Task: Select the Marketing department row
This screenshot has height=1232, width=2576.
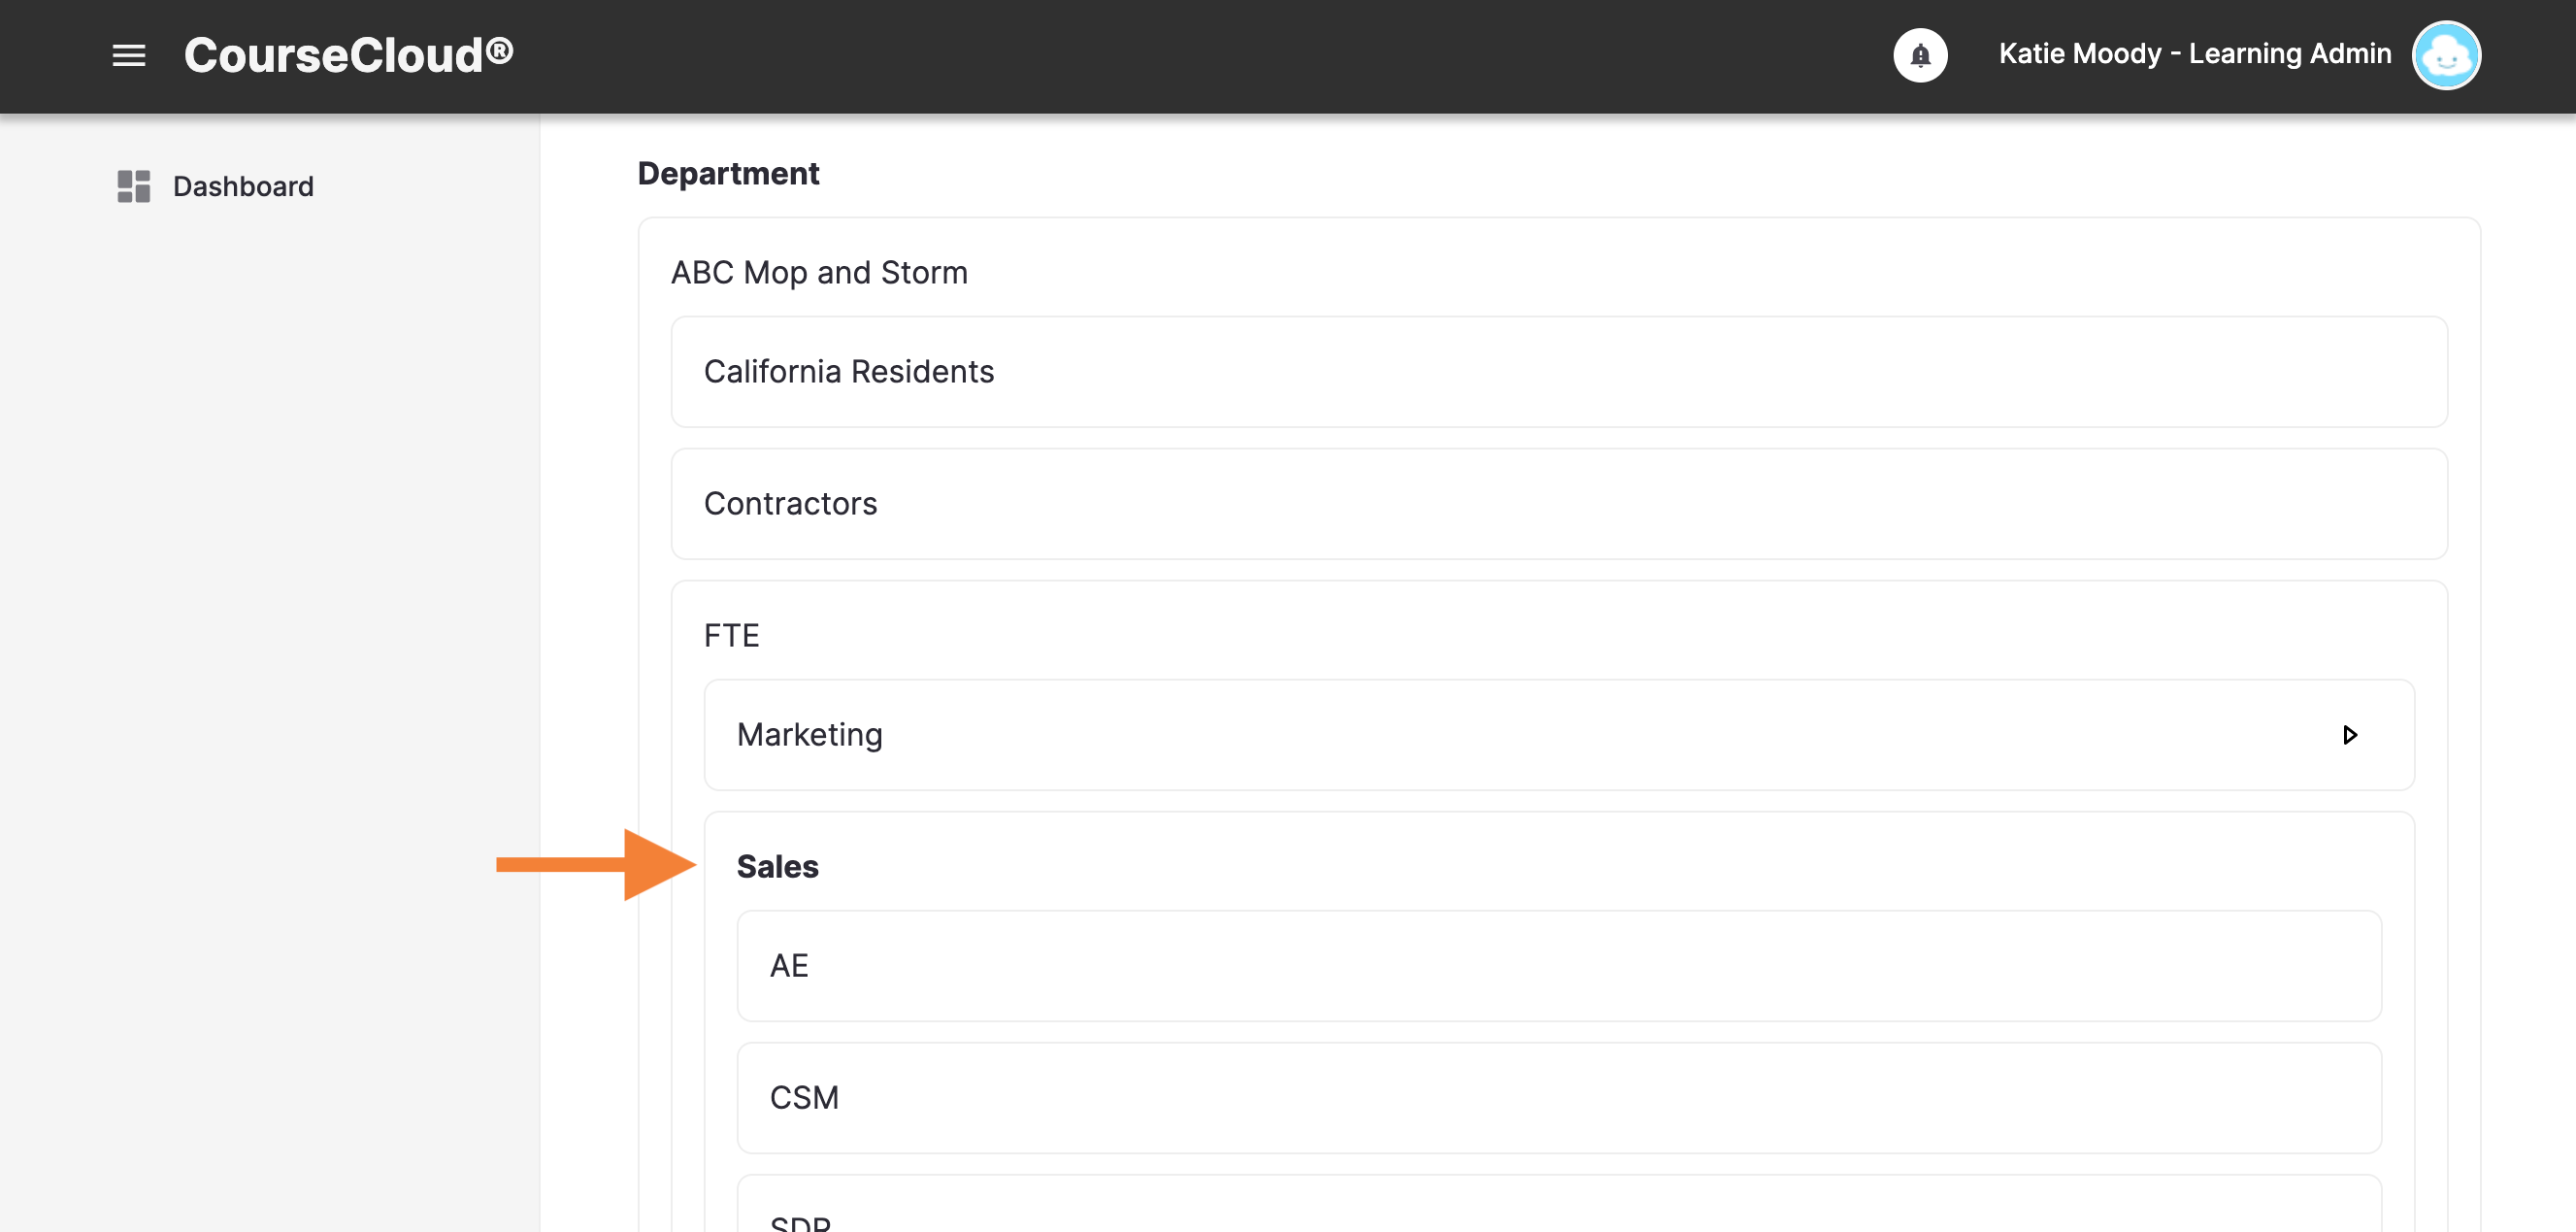Action: (x=1559, y=736)
